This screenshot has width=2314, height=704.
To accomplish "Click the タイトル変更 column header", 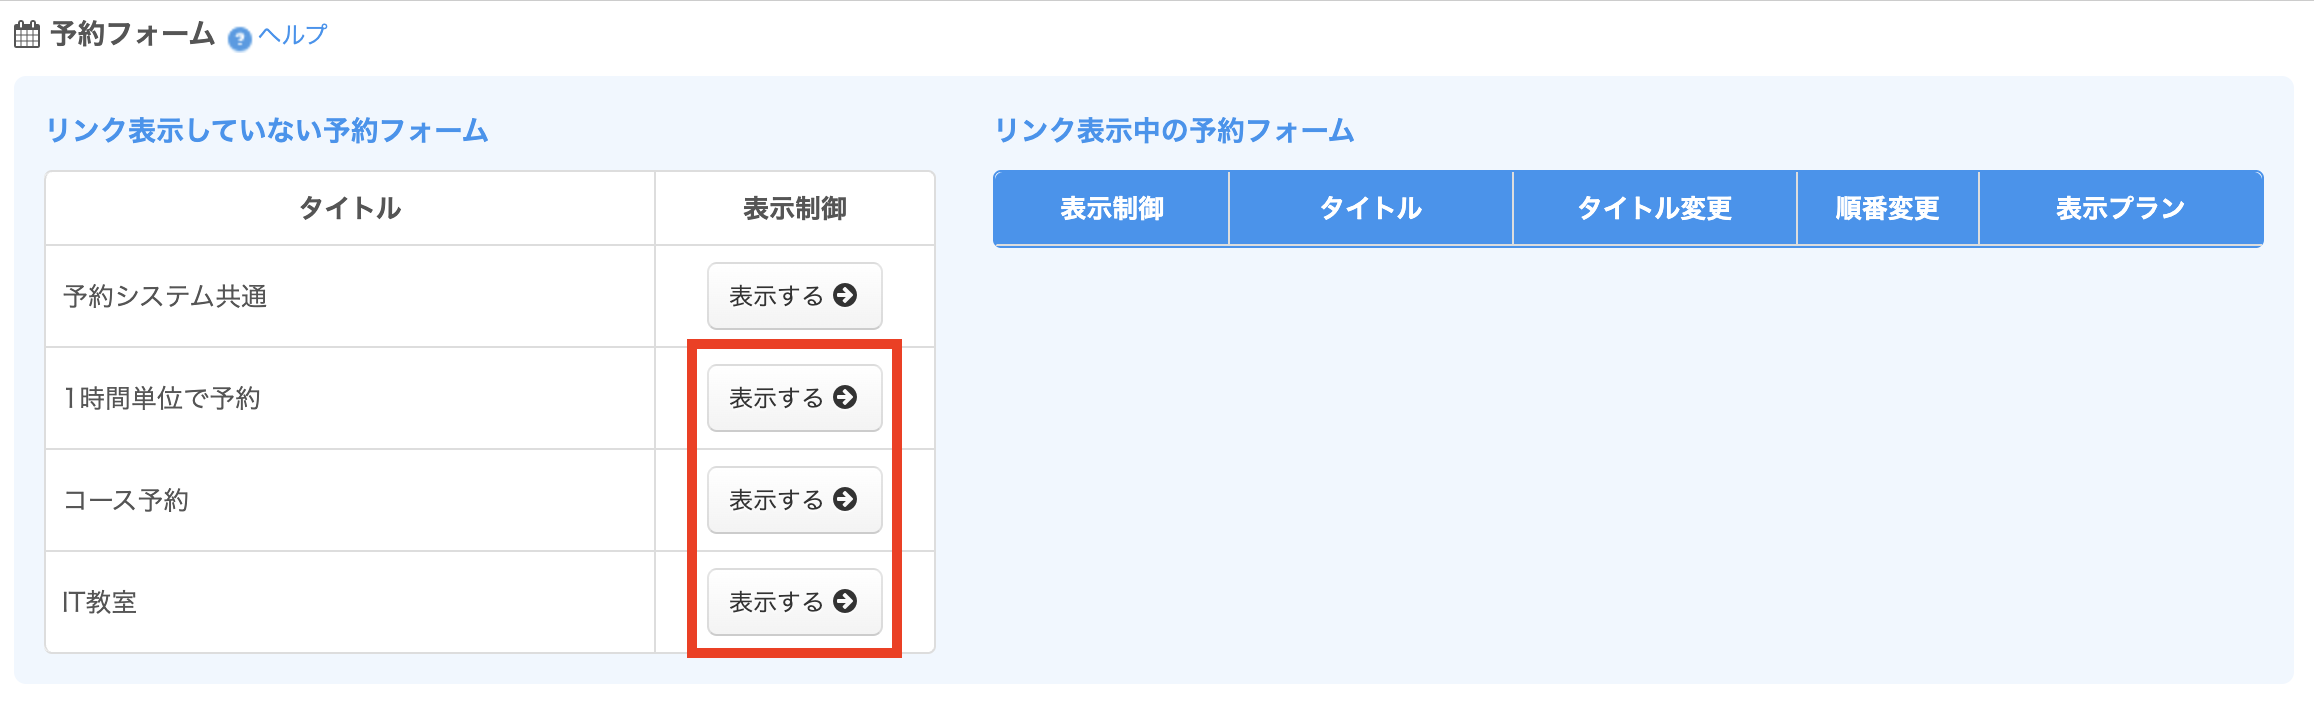I will [1654, 208].
